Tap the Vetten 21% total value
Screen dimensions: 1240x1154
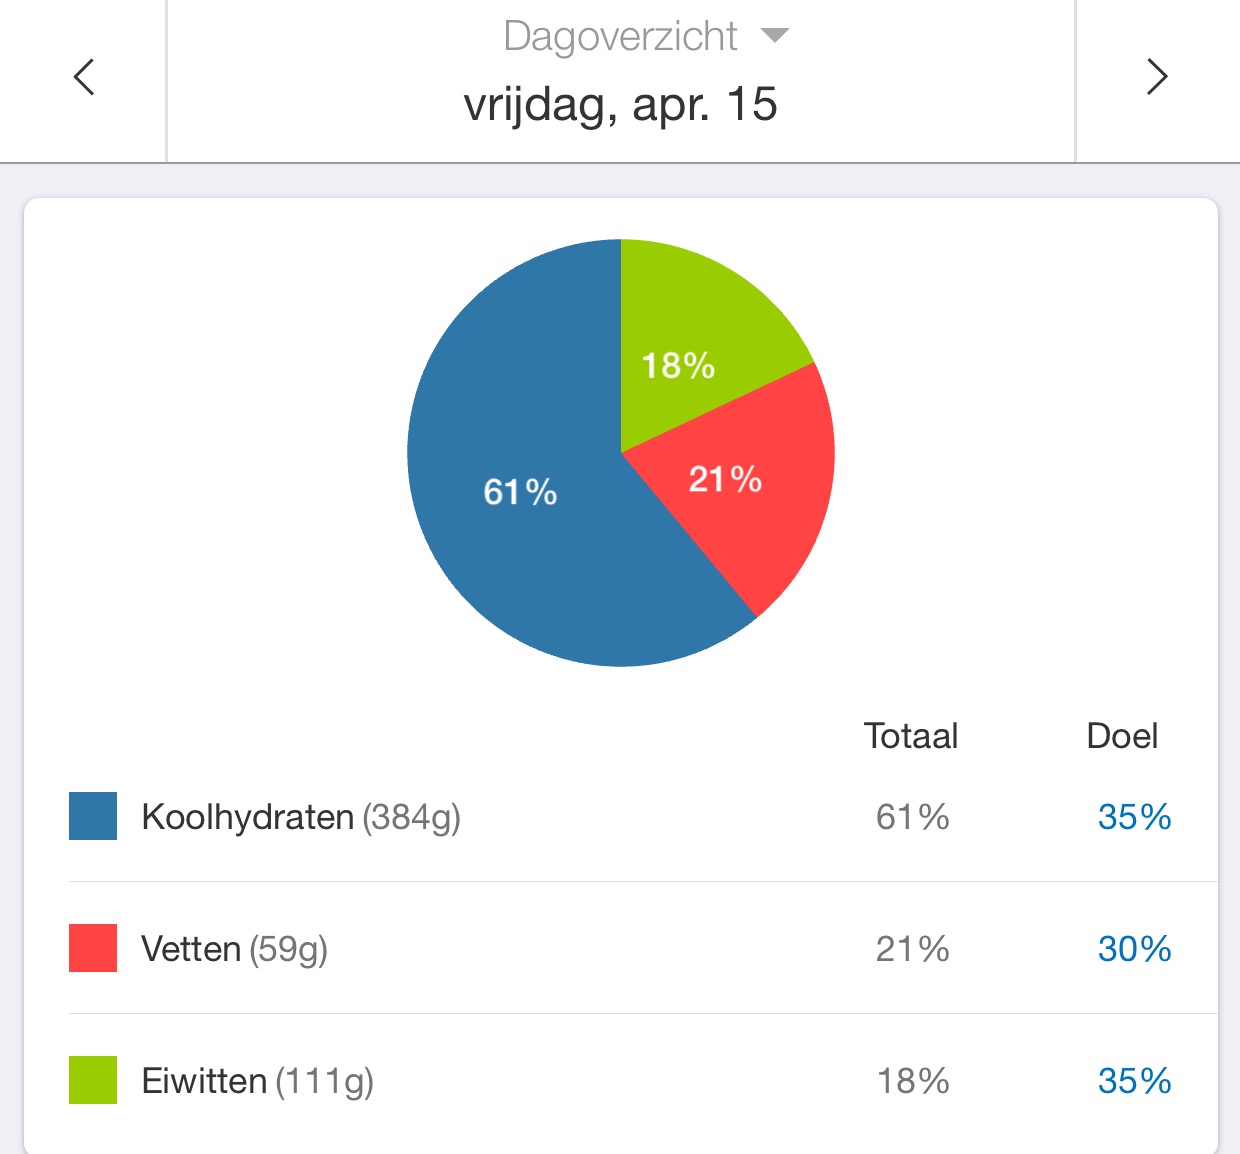912,949
